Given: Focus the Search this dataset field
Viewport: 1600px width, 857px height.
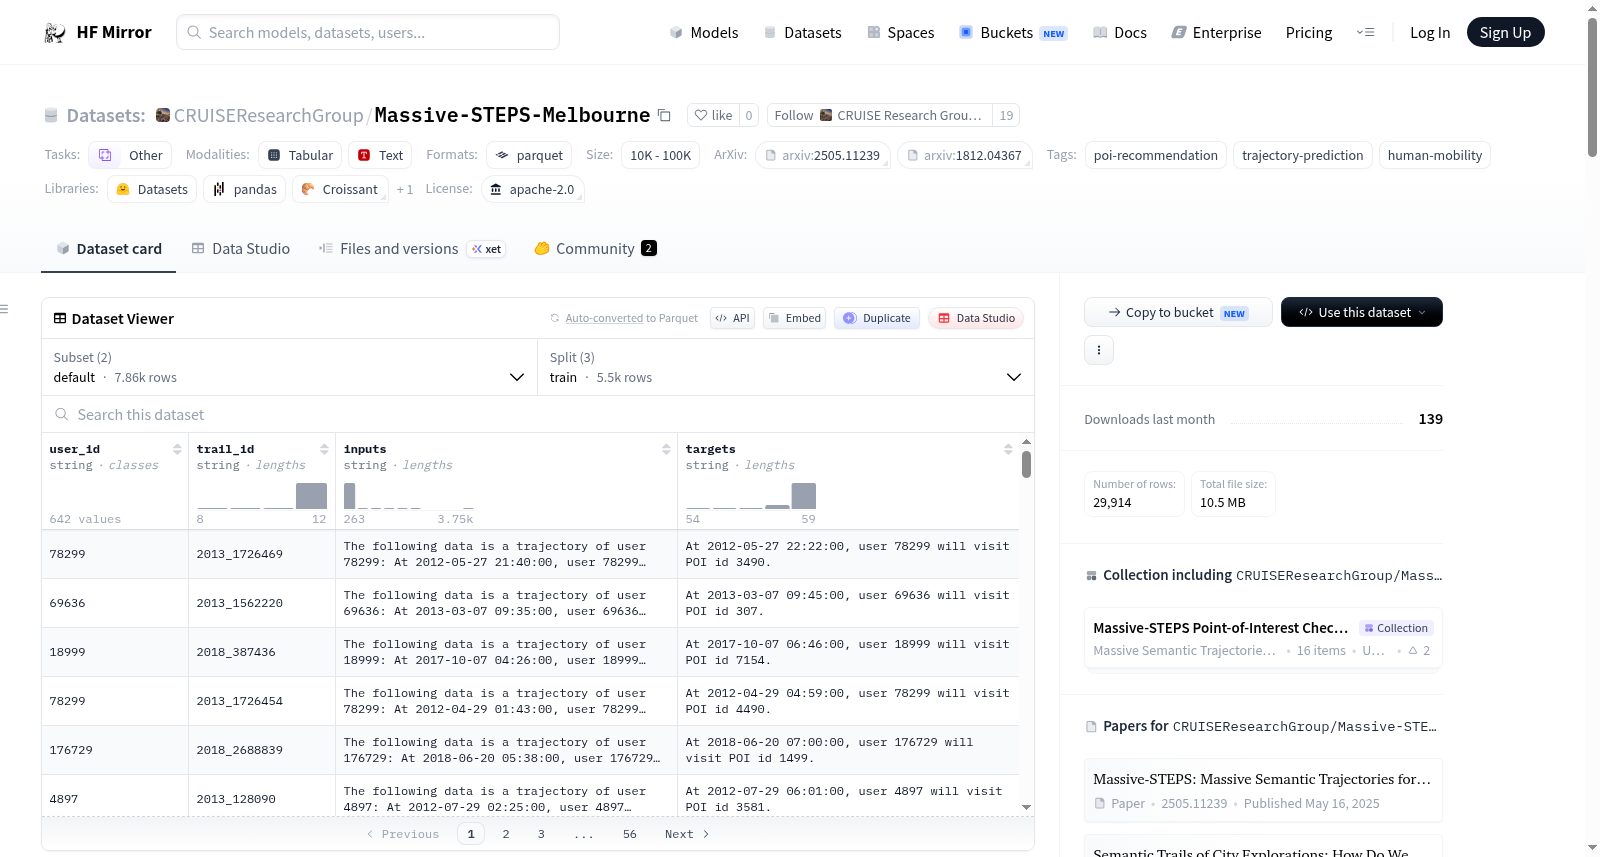Looking at the screenshot, I should [538, 414].
